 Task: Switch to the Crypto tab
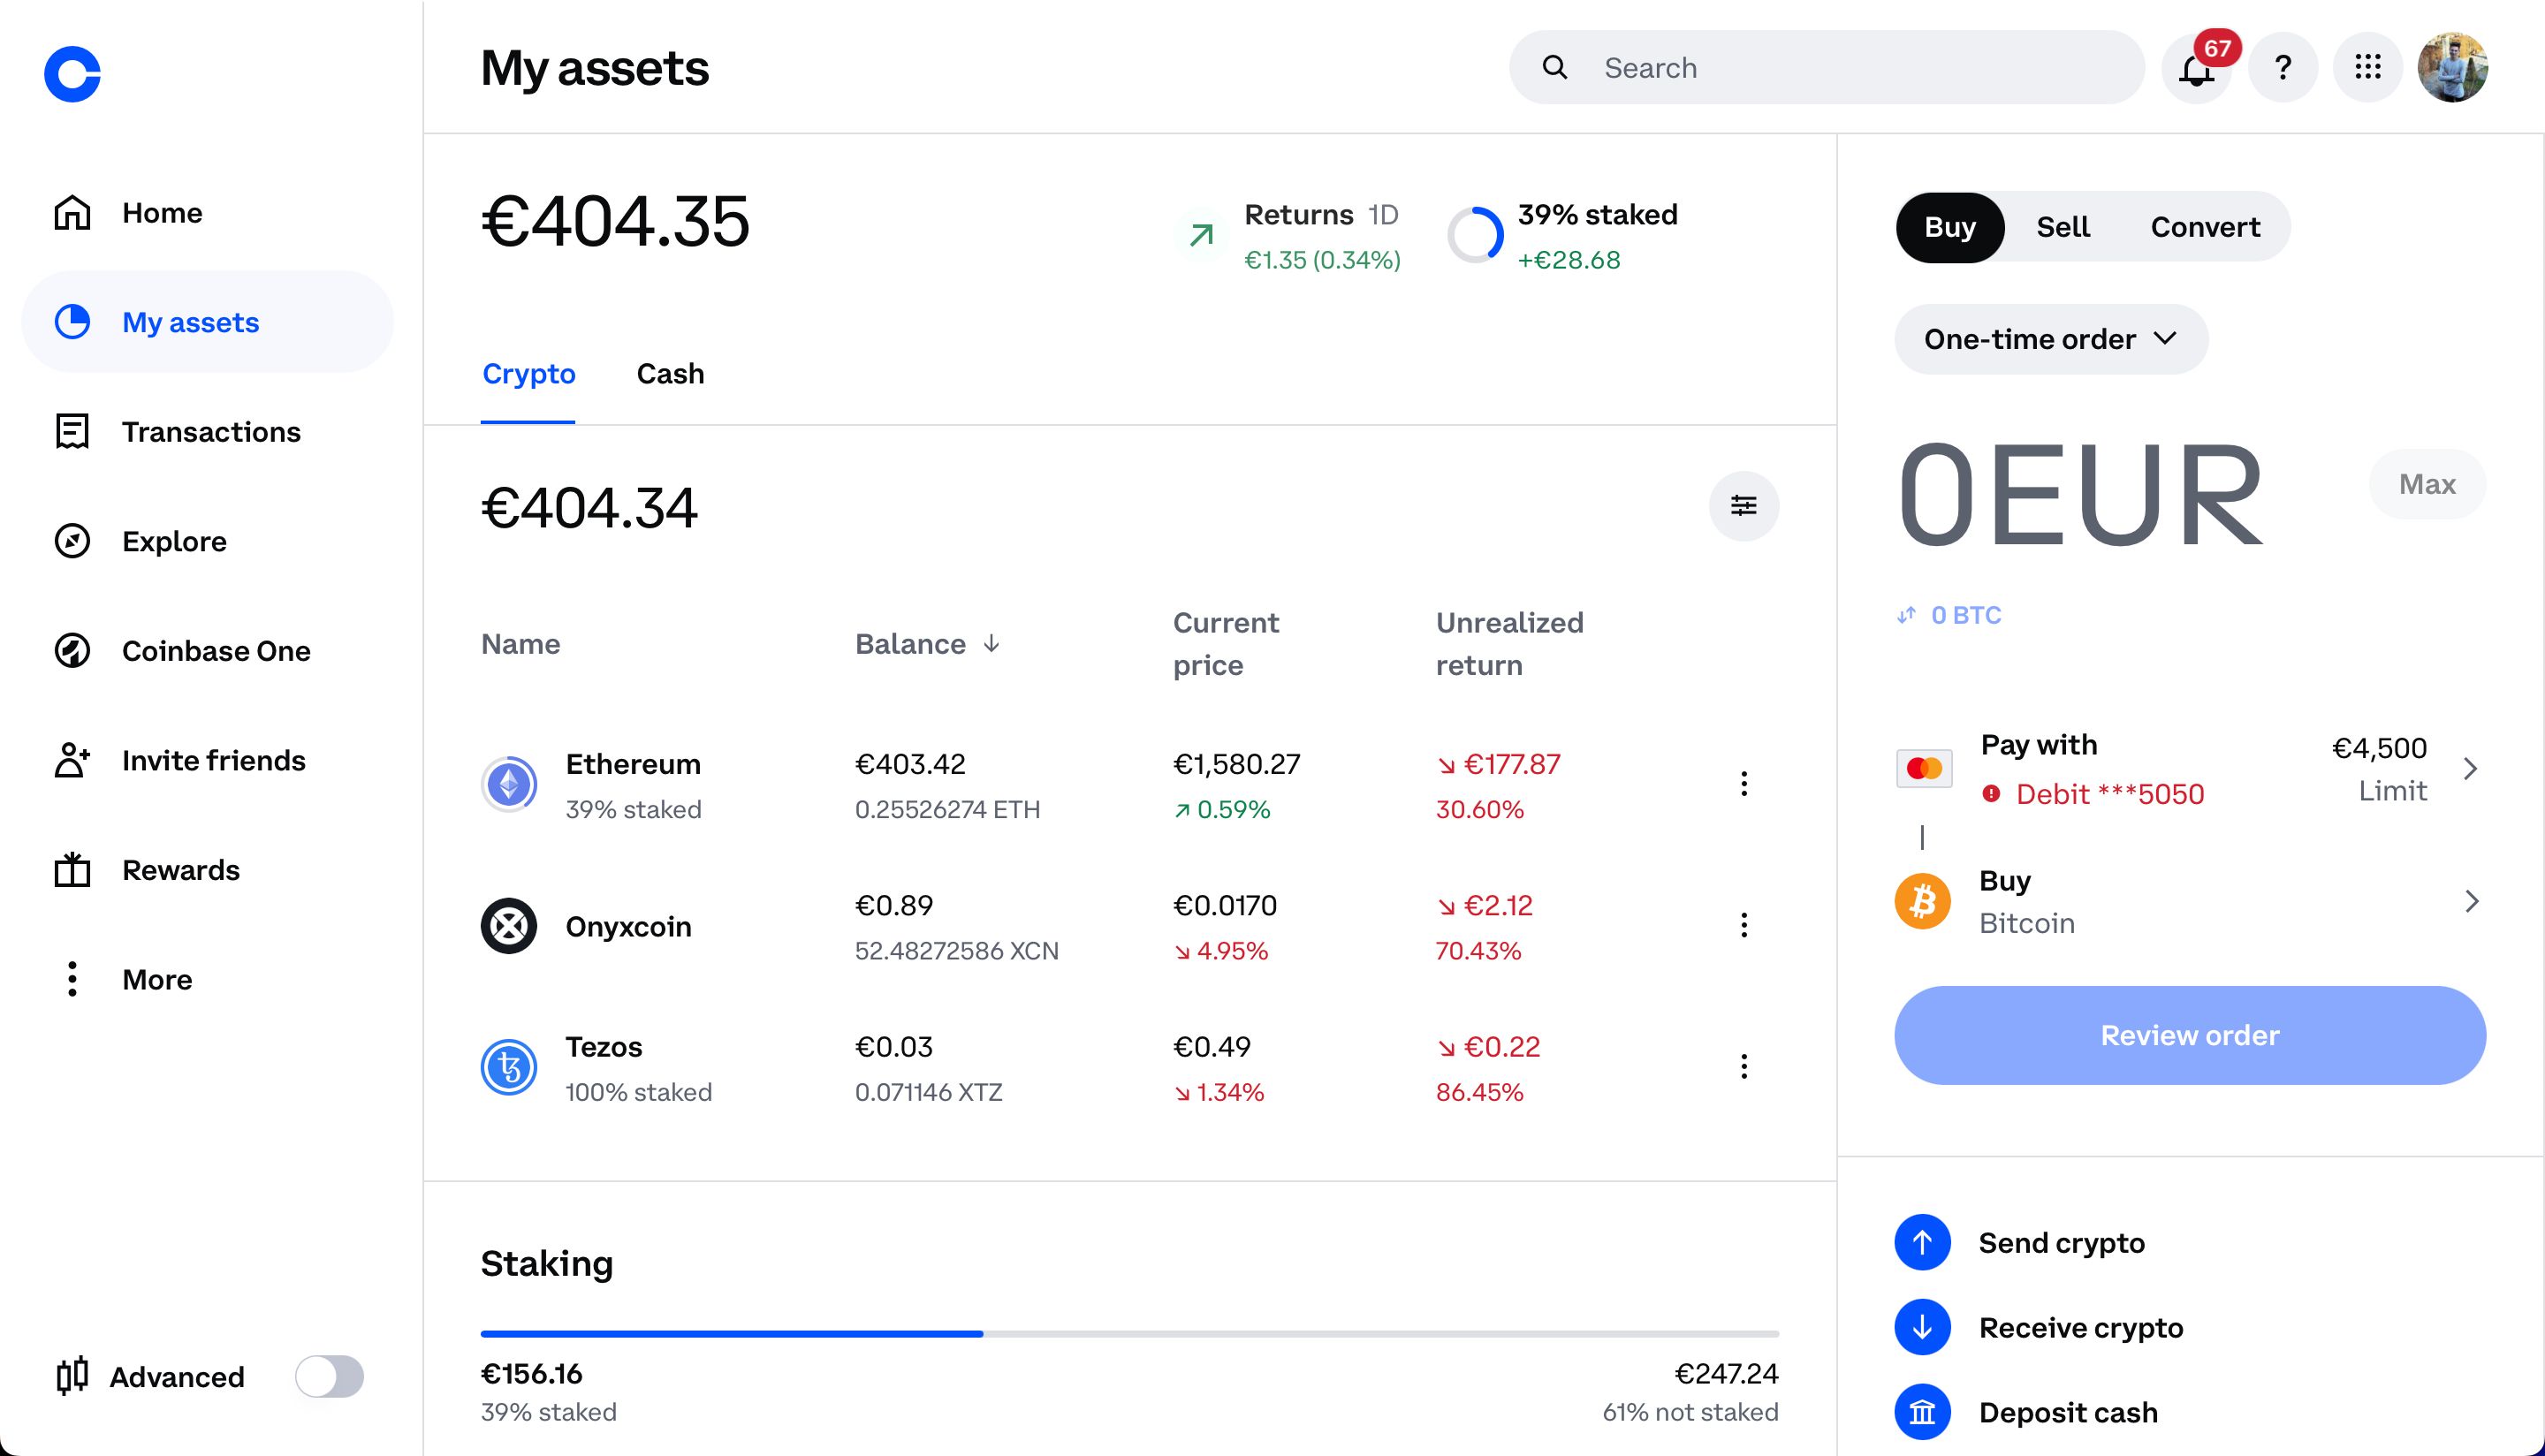(528, 374)
